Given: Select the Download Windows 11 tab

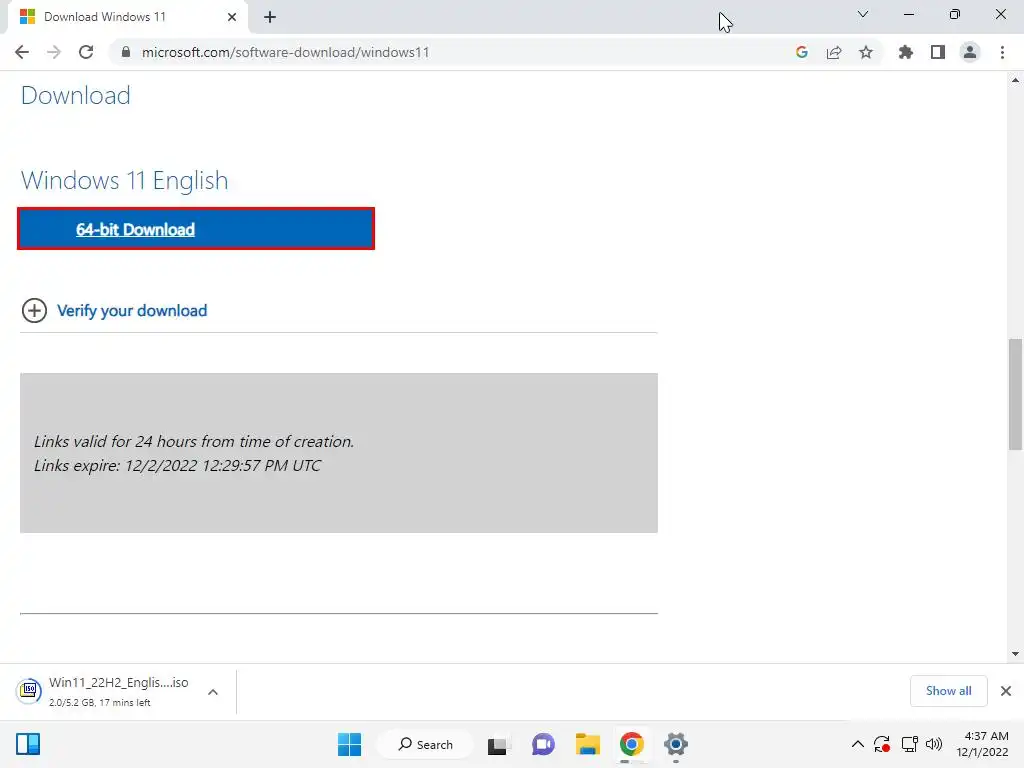Looking at the screenshot, I should coord(127,17).
